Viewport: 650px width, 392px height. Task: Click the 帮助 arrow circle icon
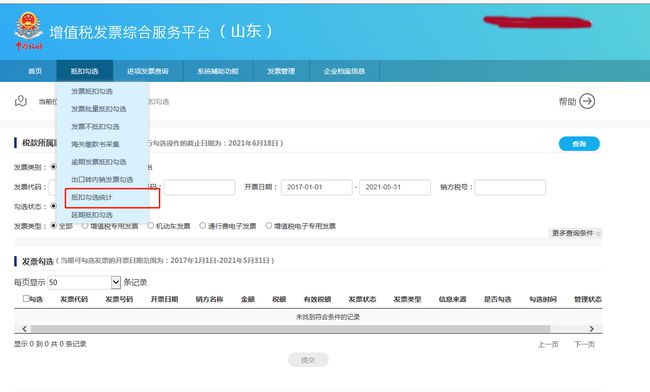[587, 101]
